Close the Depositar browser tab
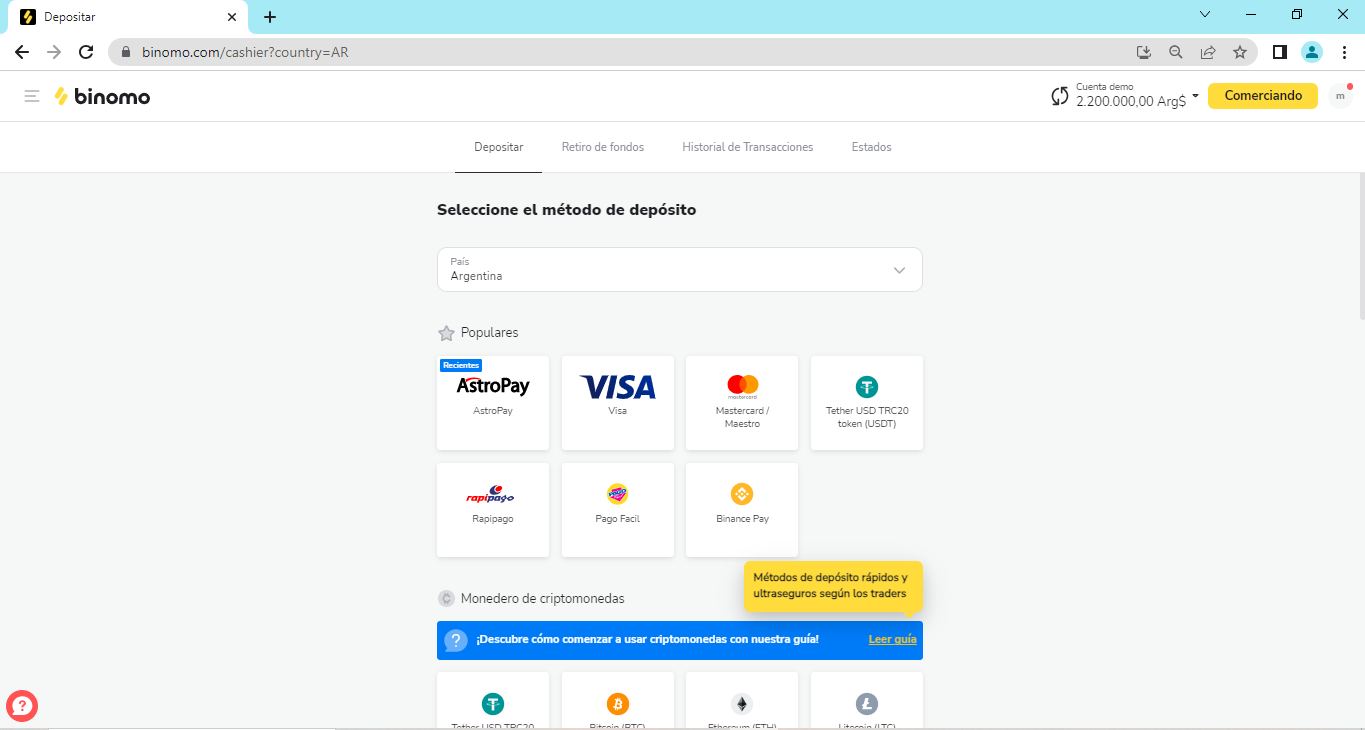1365x730 pixels. (x=232, y=17)
